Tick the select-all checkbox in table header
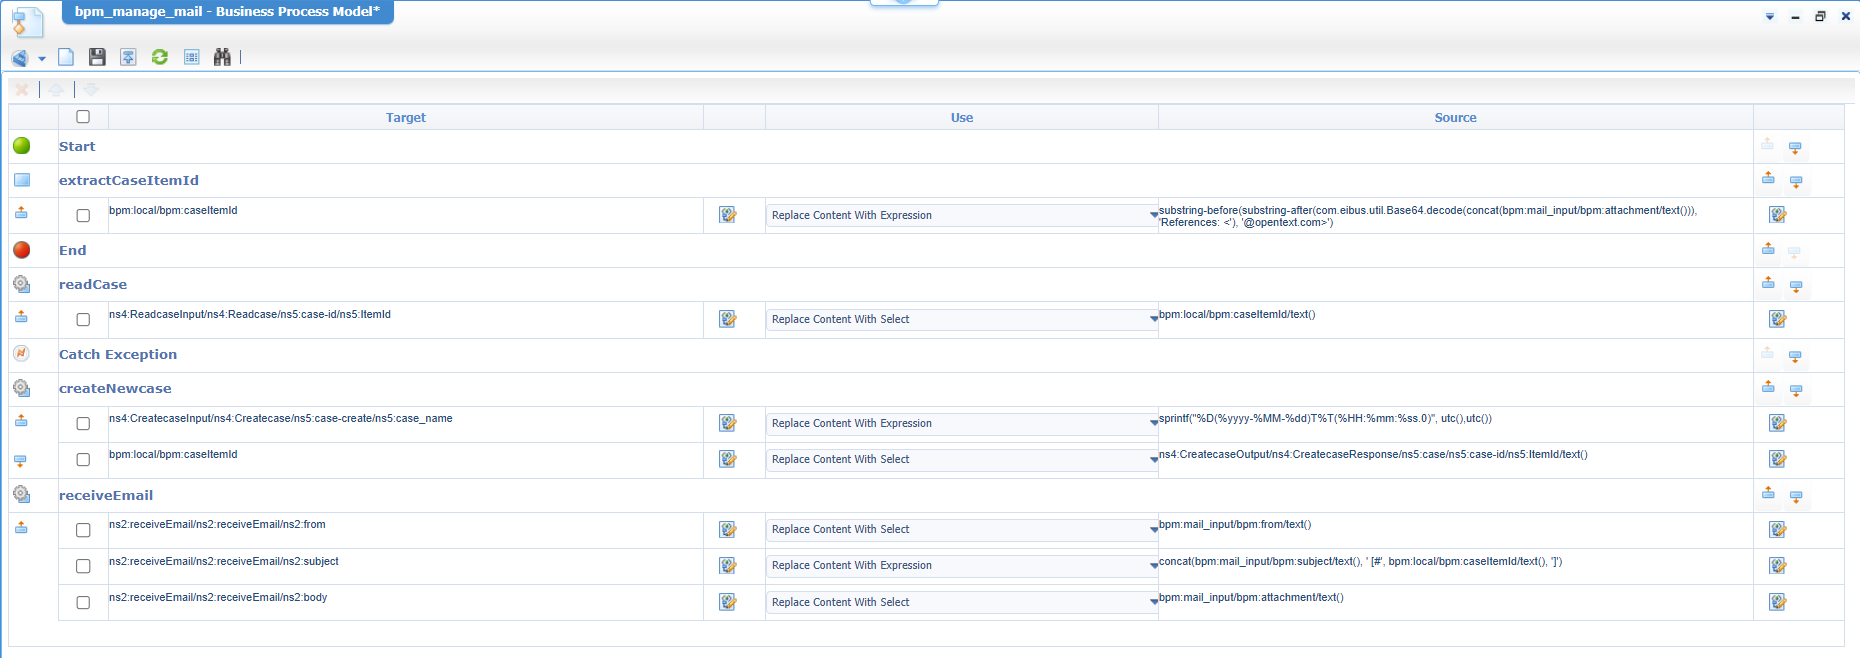Viewport: 1860px width, 658px height. click(83, 117)
